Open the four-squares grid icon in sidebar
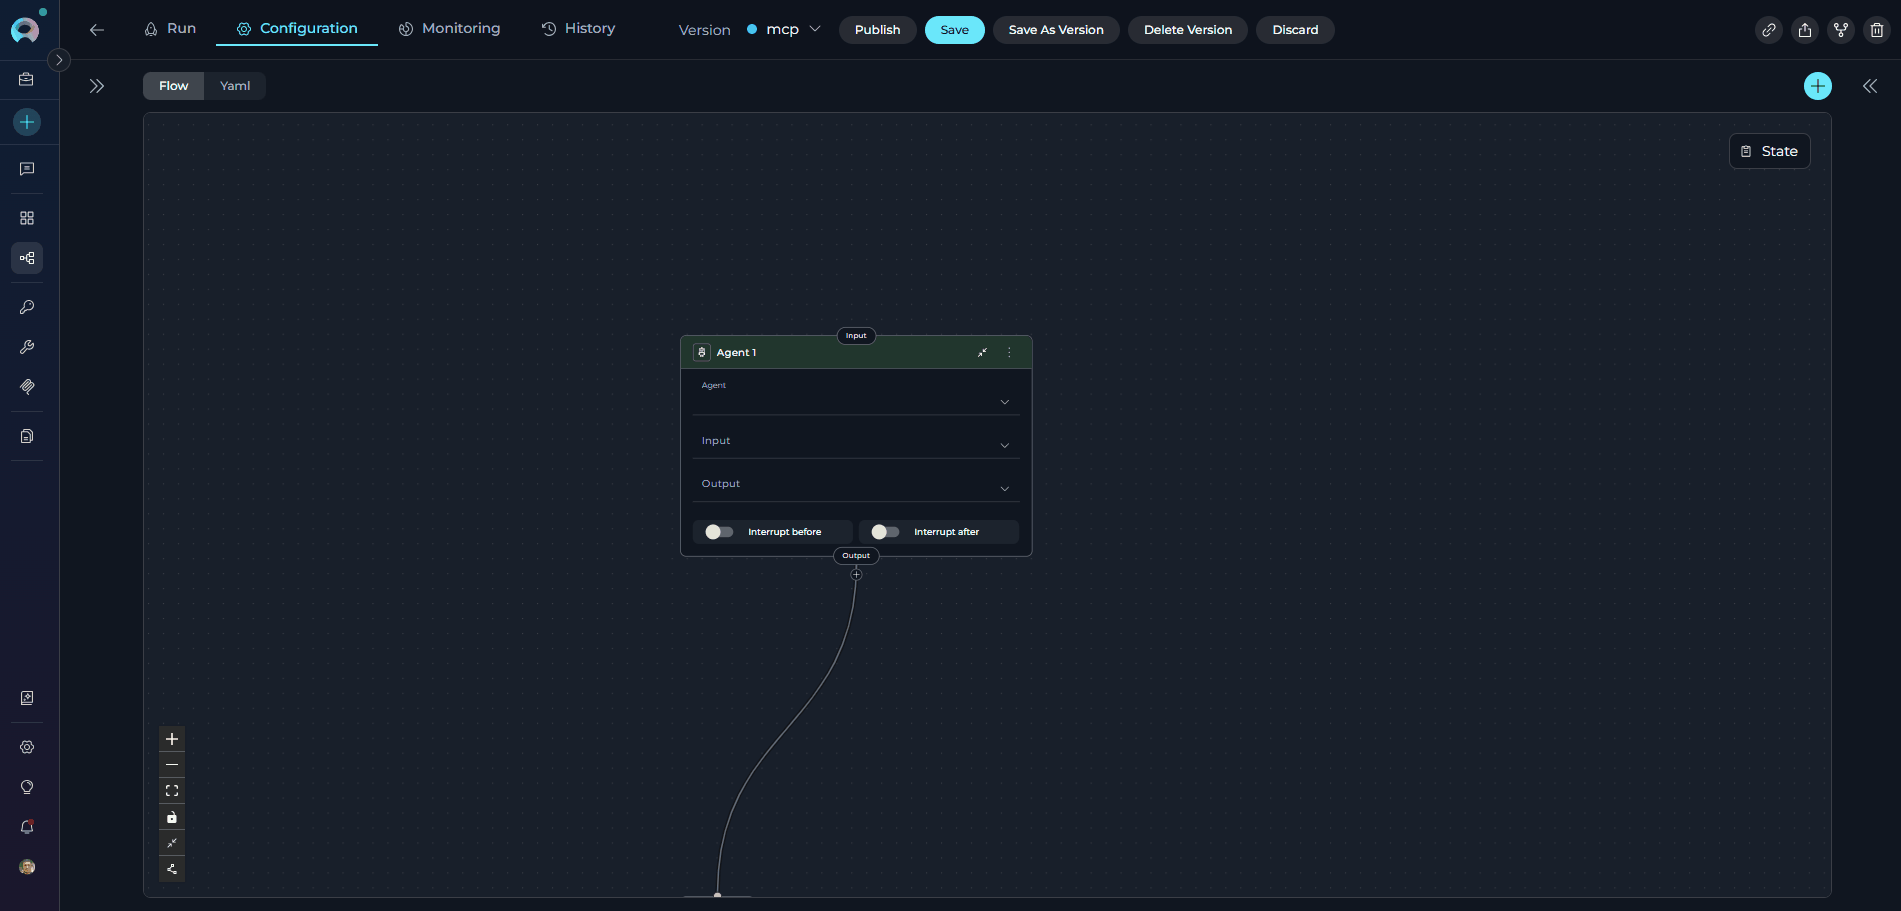The width and height of the screenshot is (1901, 911). point(27,218)
